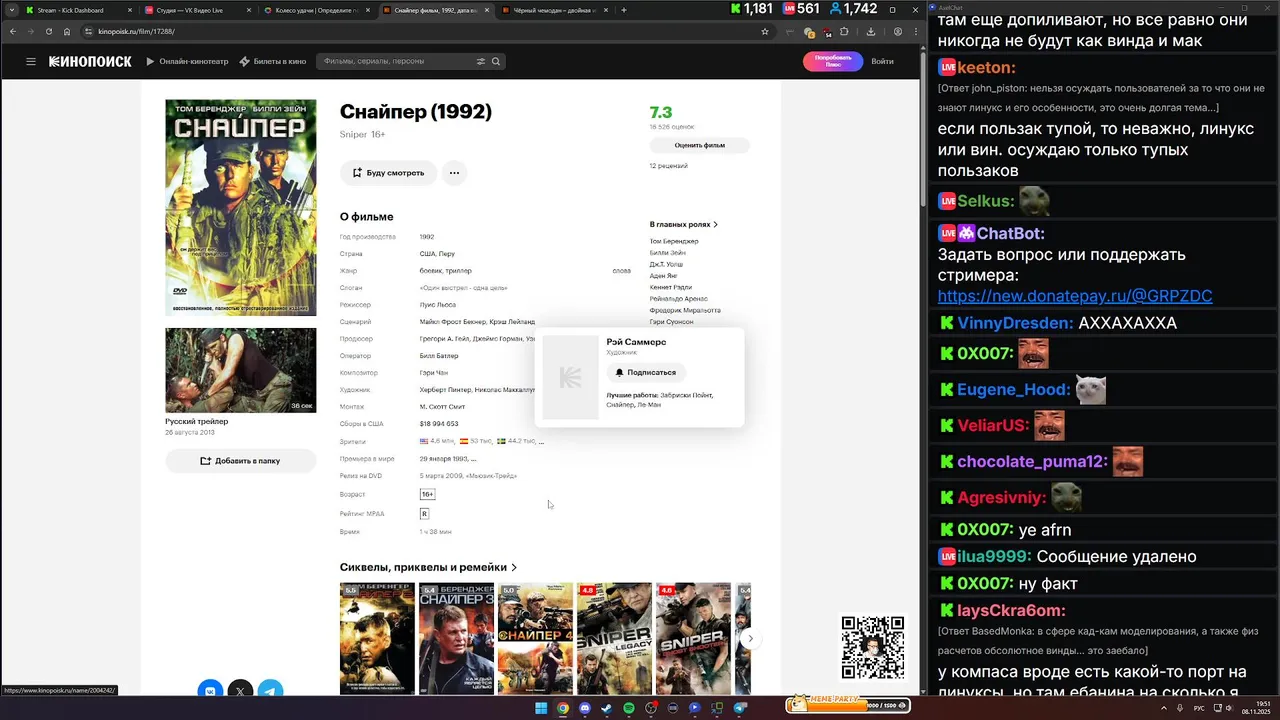Screen dimensions: 1280x720
Task: Click Буду смотреть button
Action: tap(388, 173)
